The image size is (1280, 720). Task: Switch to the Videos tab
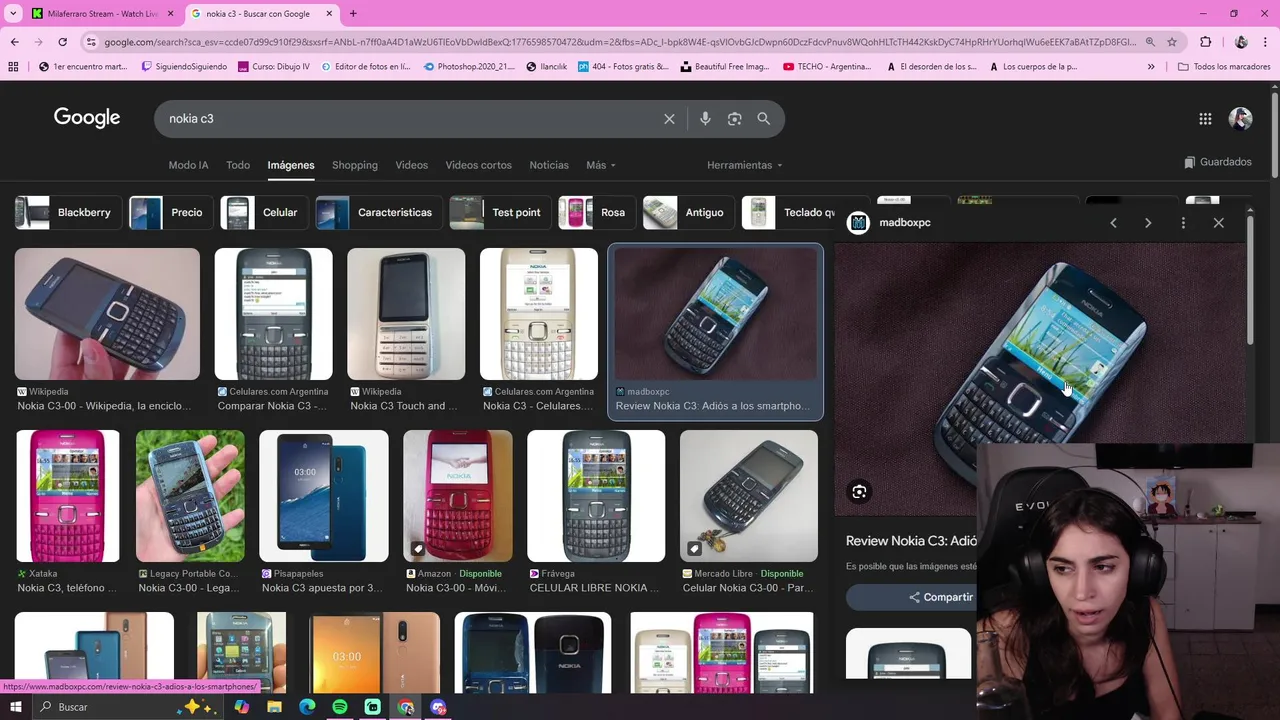pos(411,165)
